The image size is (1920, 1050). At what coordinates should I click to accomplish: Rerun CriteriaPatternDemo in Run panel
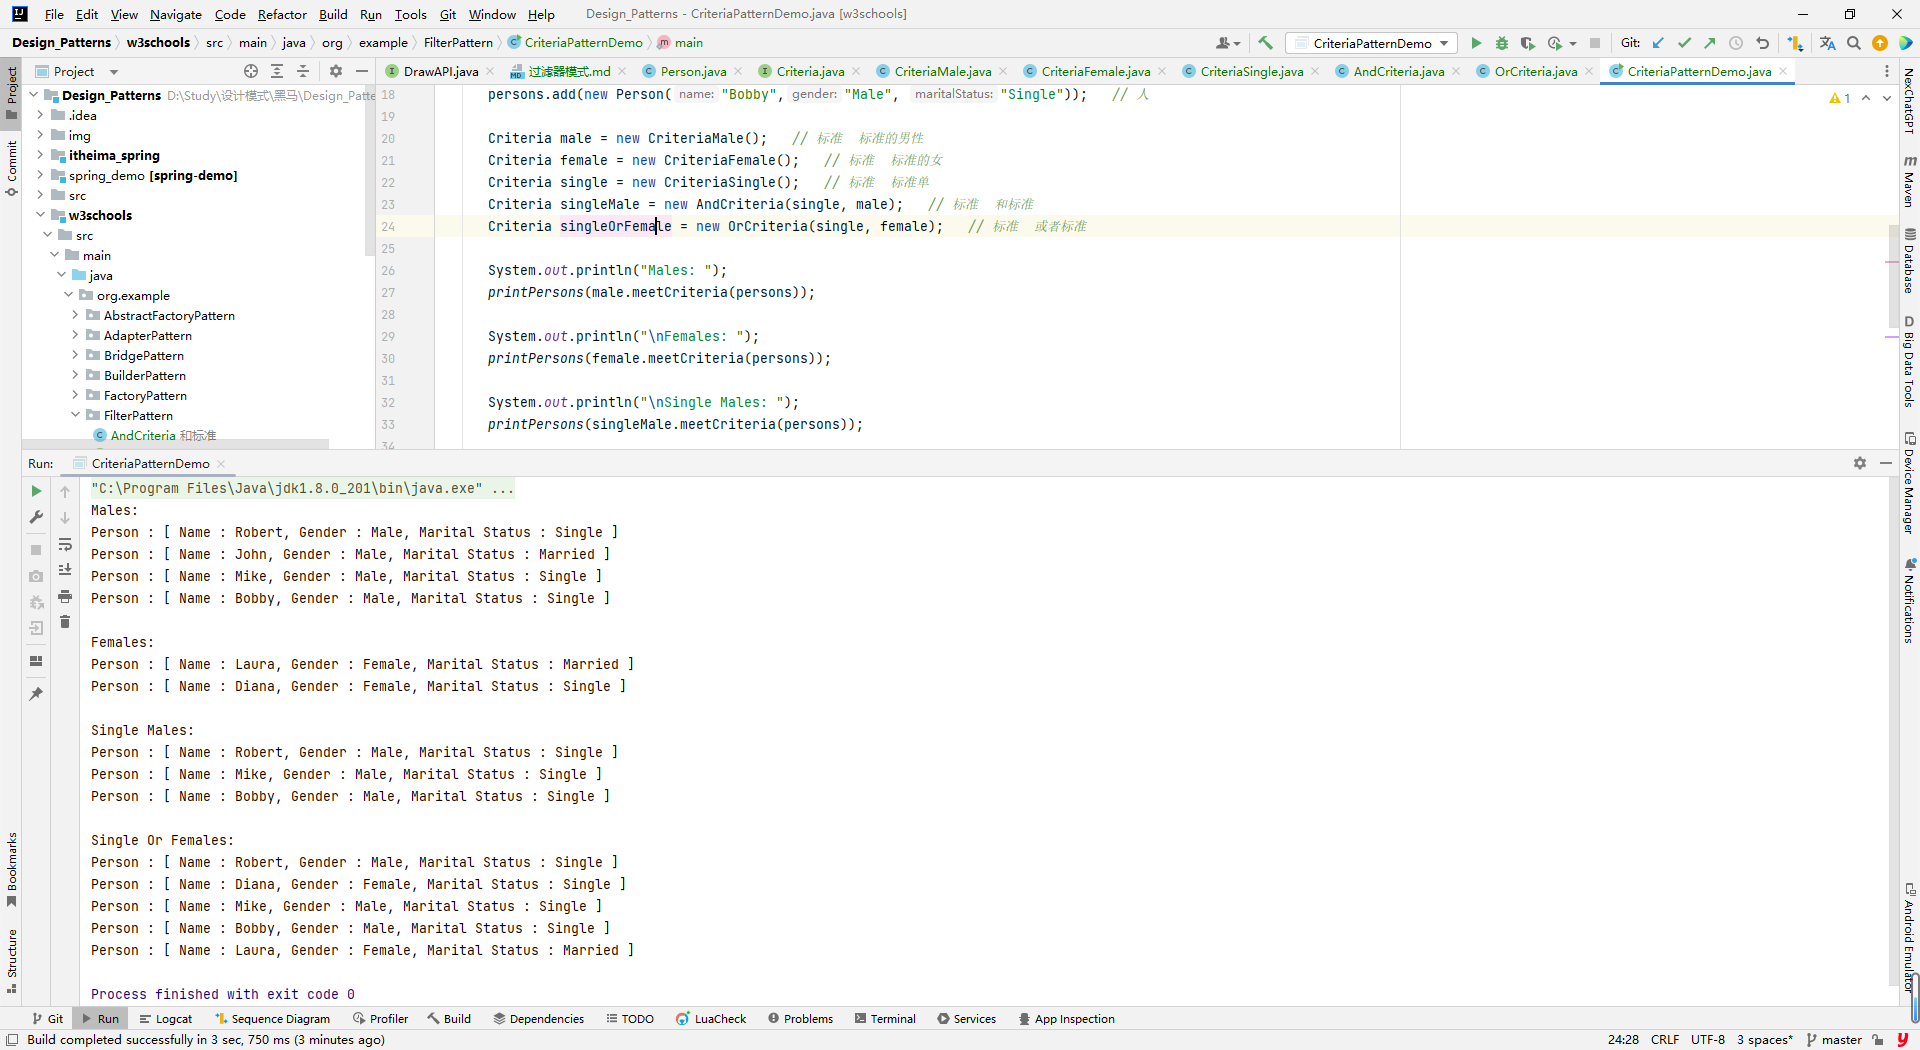pos(36,491)
